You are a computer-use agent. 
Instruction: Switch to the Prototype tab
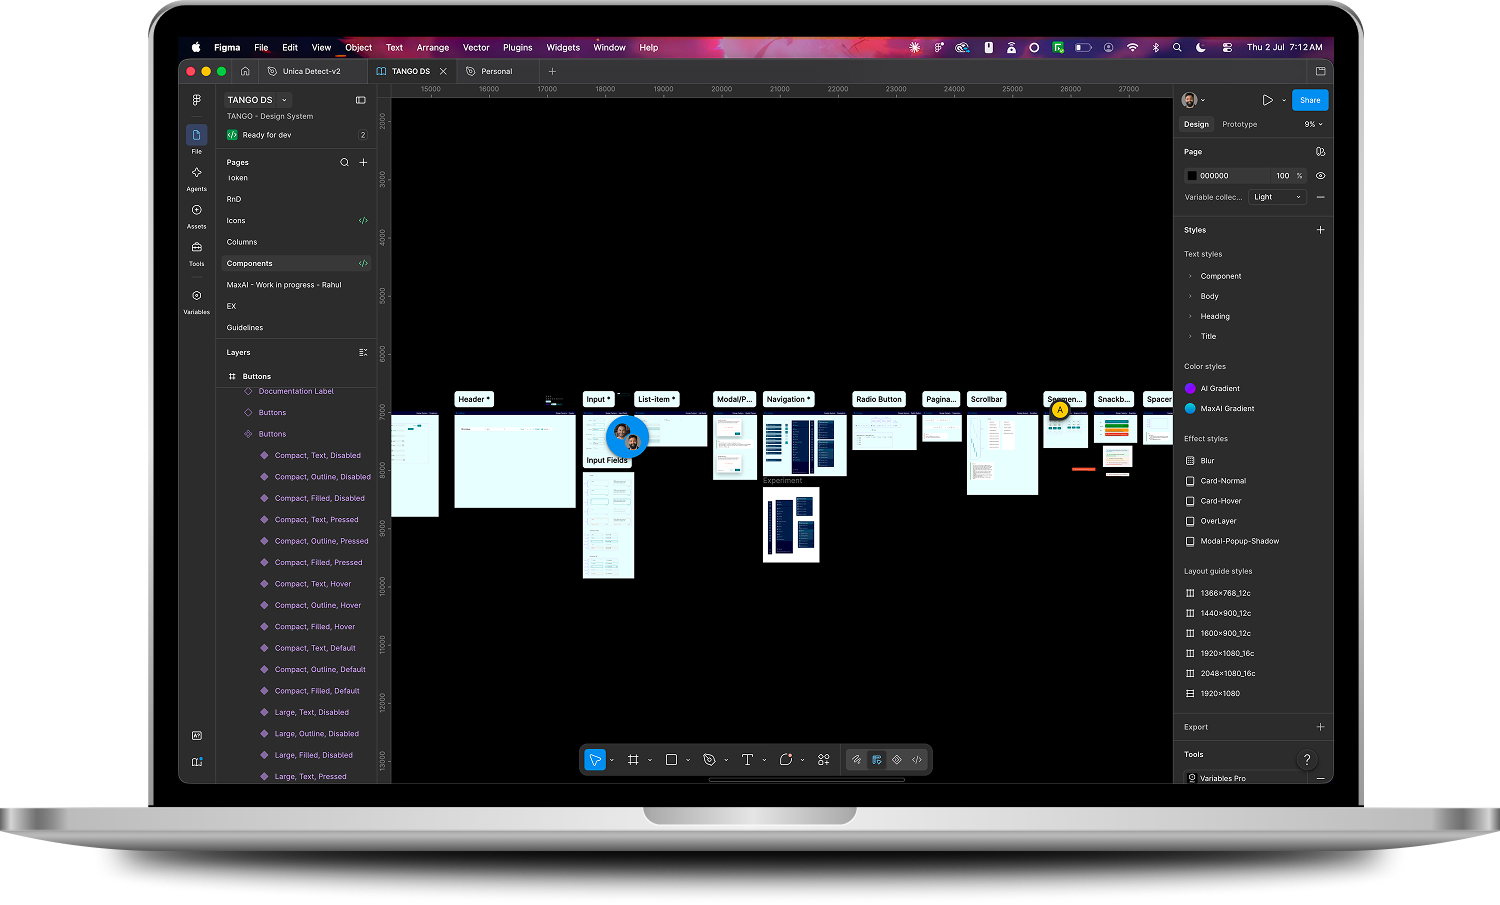(x=1239, y=124)
